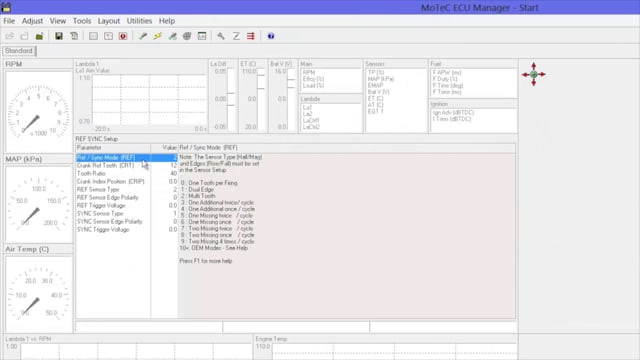640x360 pixels.
Task: Click the Z toolbar icon
Action: pyautogui.click(x=236, y=36)
